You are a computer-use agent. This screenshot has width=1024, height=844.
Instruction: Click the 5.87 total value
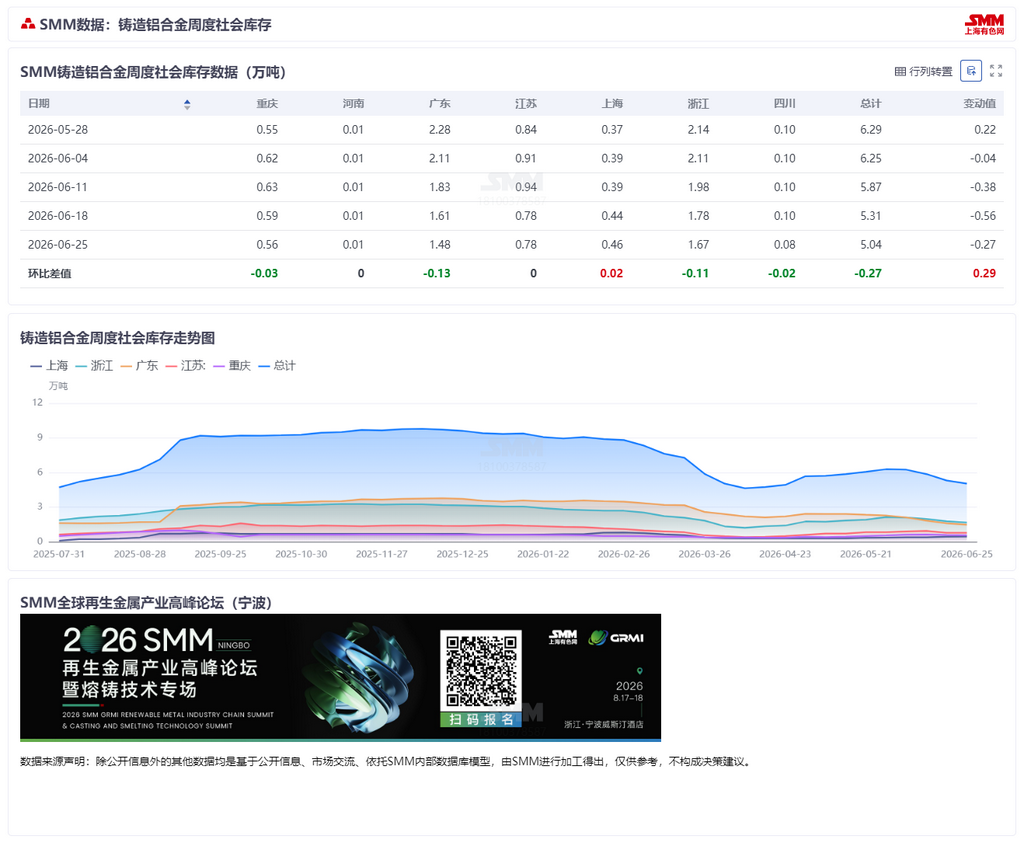[871, 187]
